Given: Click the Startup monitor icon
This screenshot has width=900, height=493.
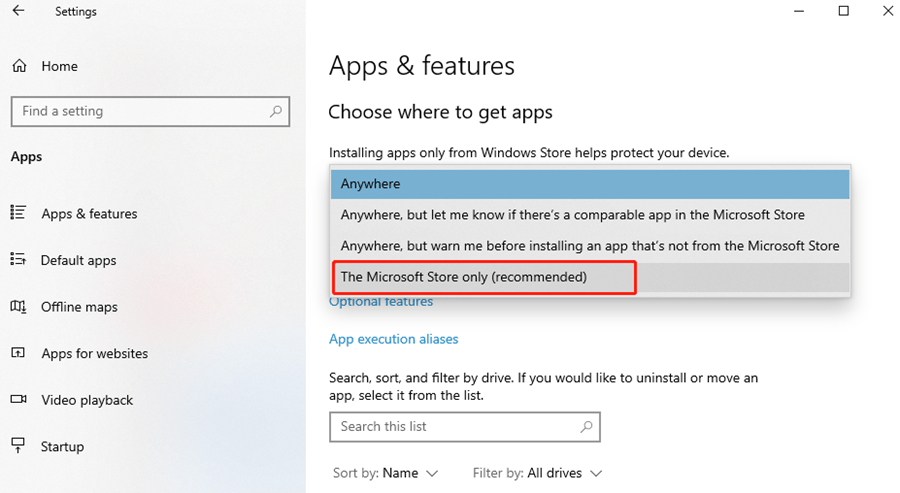Looking at the screenshot, I should point(18,445).
